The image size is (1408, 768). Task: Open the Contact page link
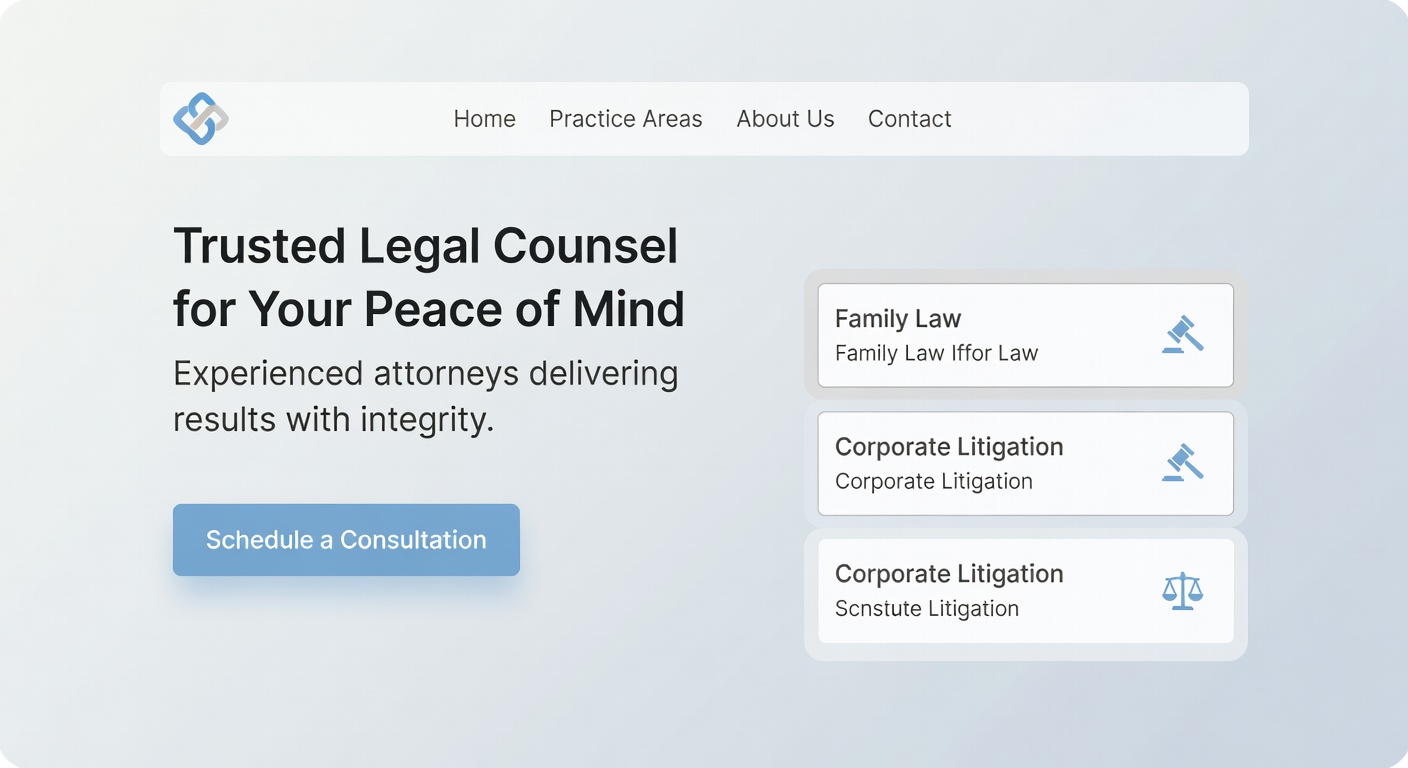pyautogui.click(x=909, y=119)
